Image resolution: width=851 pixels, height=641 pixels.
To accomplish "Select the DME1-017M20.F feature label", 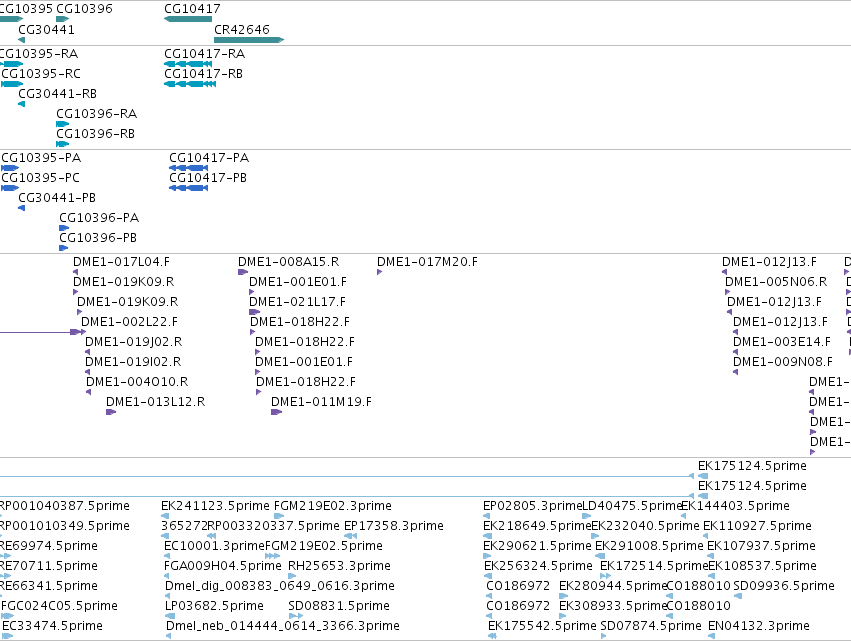I will 427,262.
